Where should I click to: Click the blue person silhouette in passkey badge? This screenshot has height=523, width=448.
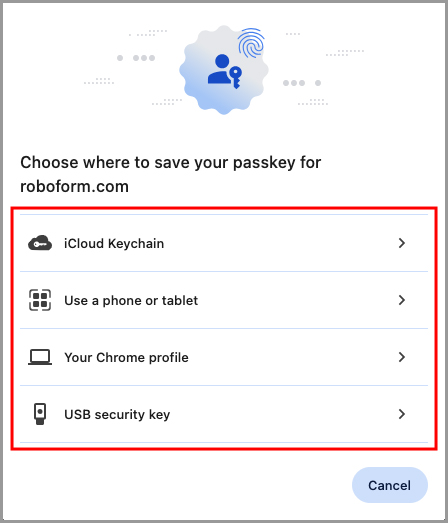(220, 69)
